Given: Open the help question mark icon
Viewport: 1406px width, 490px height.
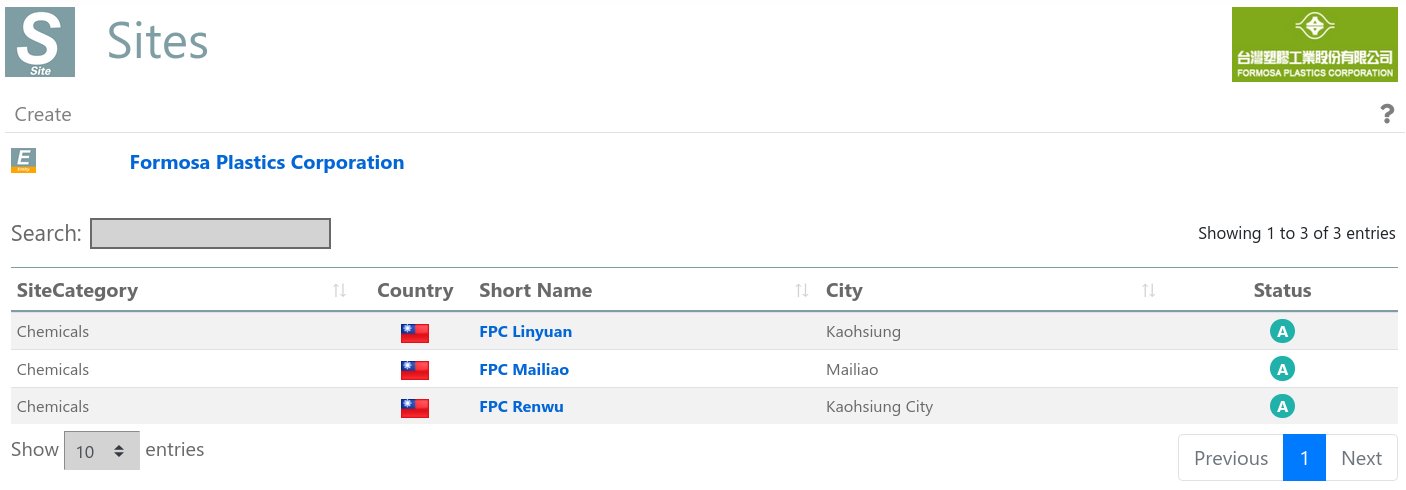Looking at the screenshot, I should pos(1387,115).
